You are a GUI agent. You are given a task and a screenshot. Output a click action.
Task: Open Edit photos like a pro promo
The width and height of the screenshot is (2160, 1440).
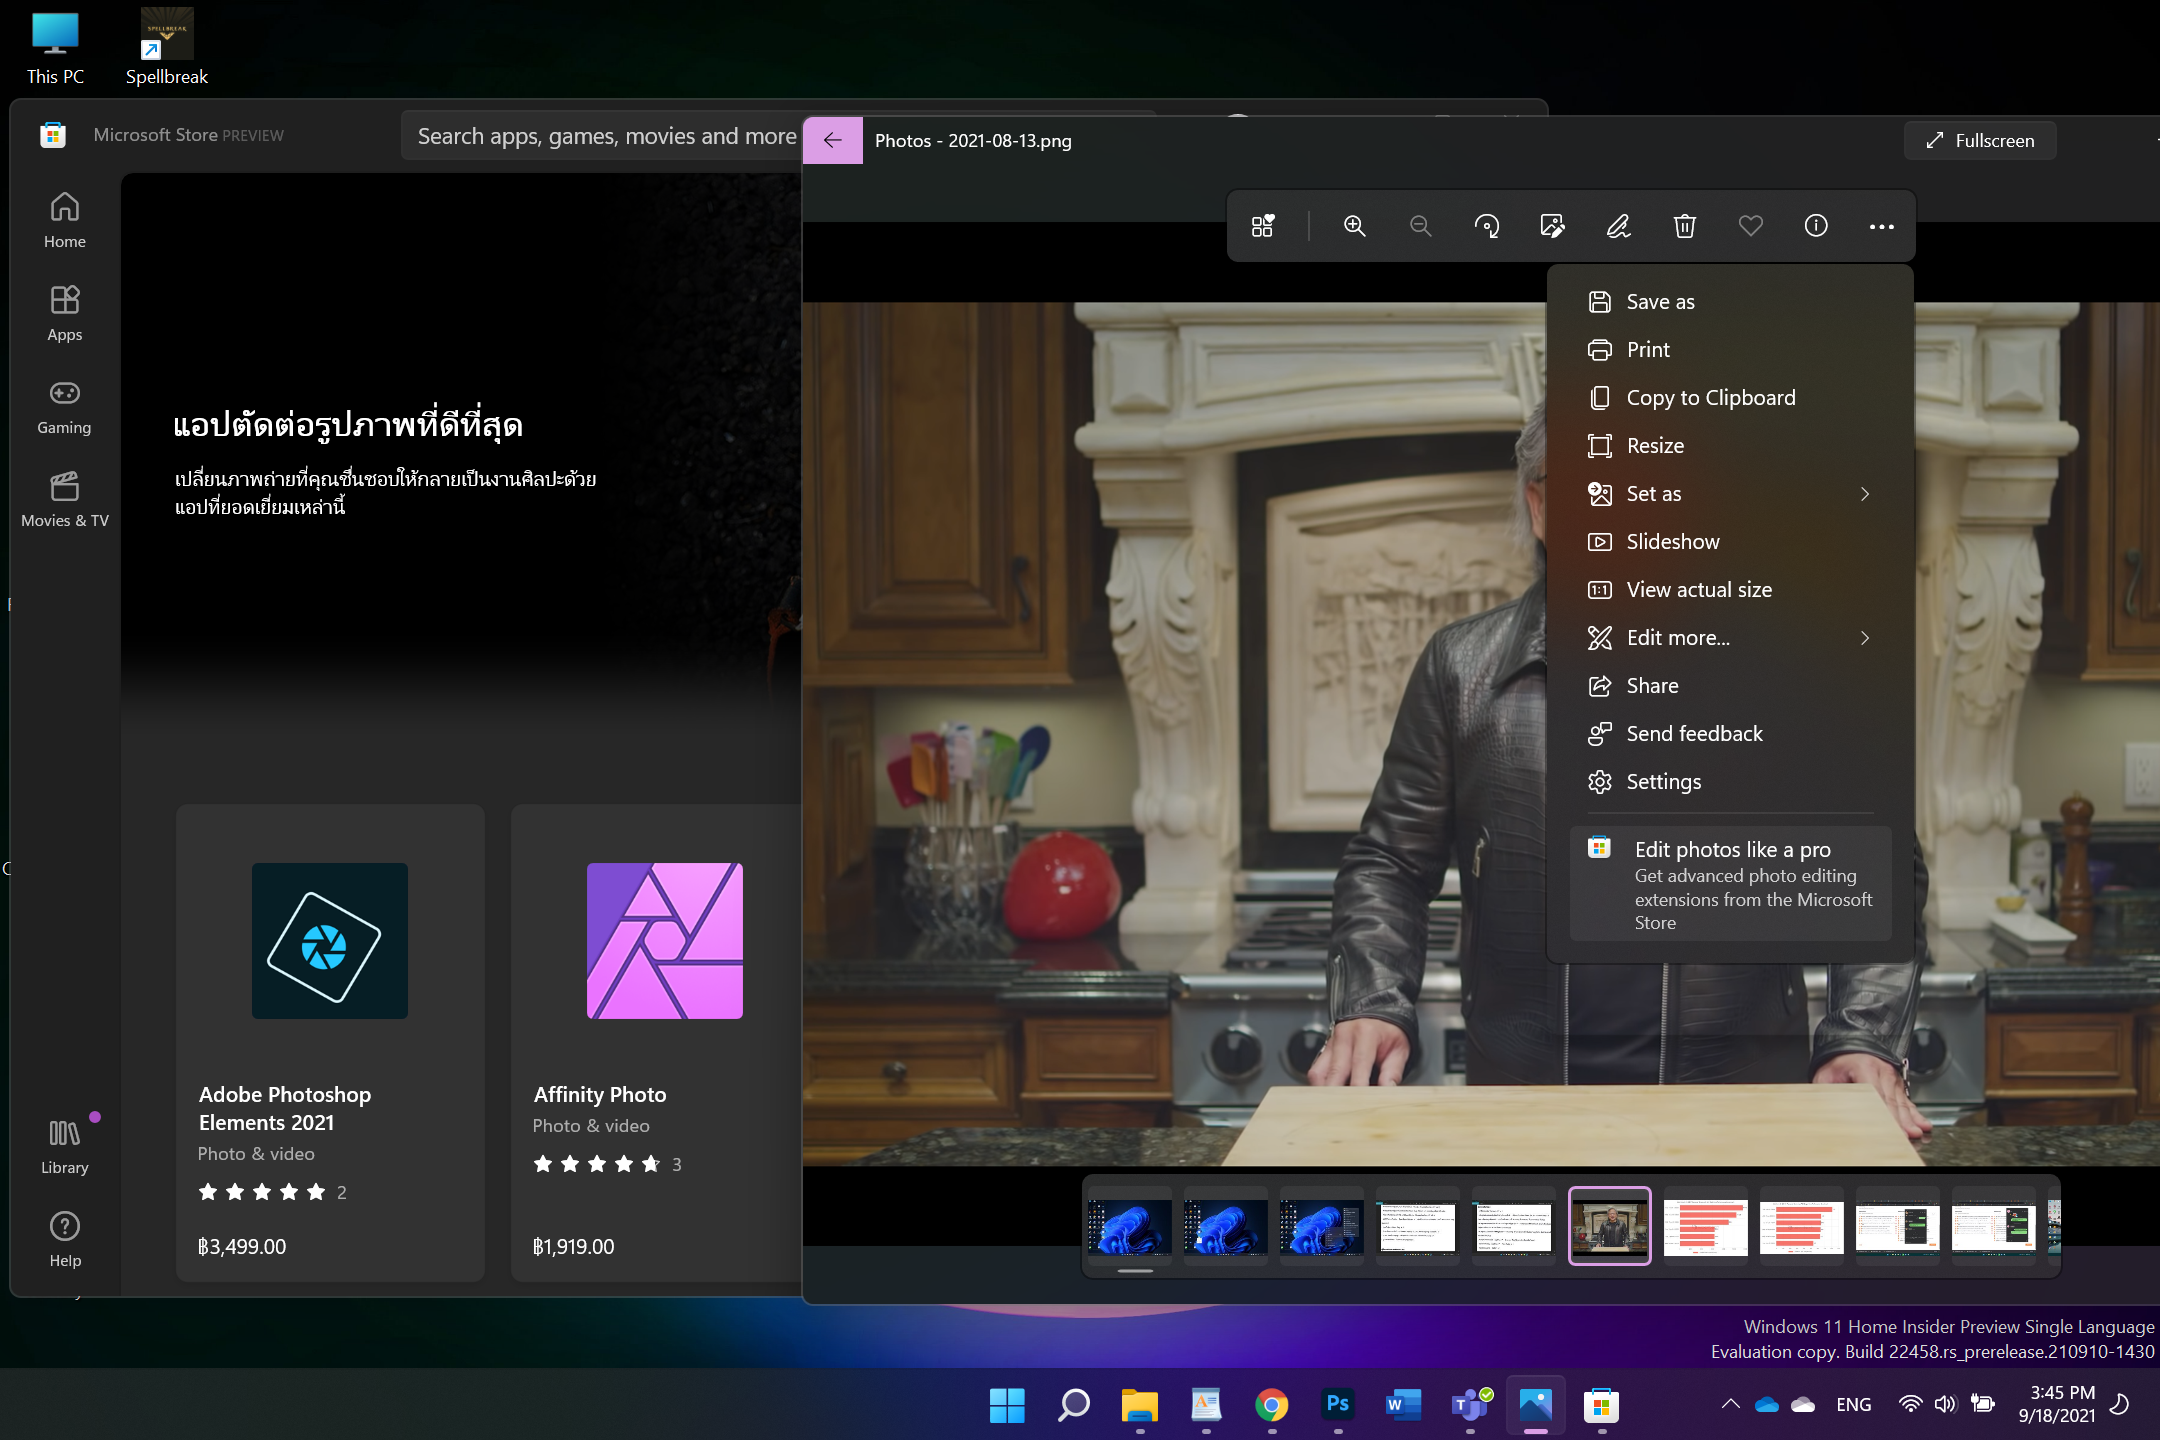click(x=1730, y=884)
